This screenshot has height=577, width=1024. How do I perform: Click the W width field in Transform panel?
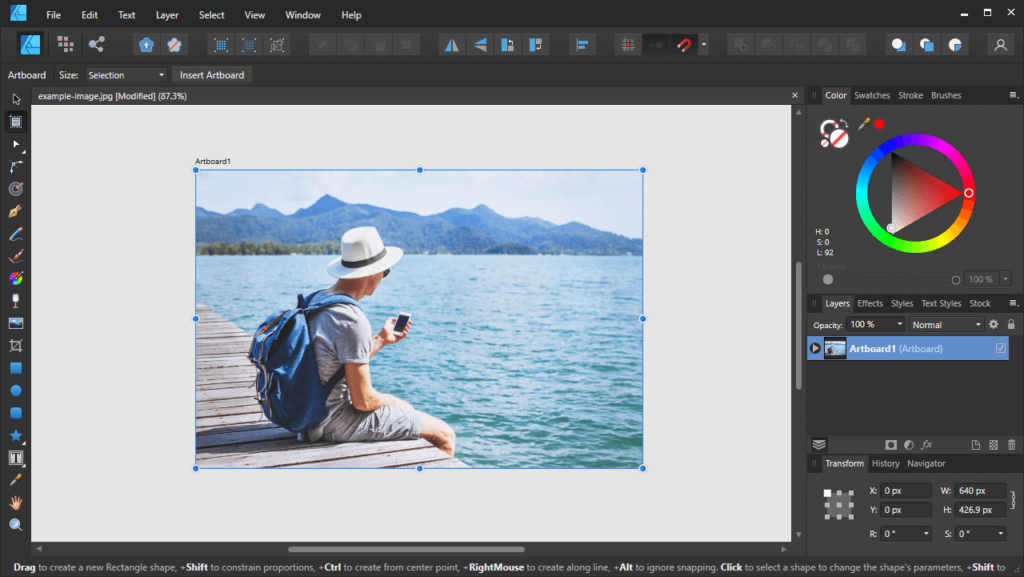(x=978, y=490)
